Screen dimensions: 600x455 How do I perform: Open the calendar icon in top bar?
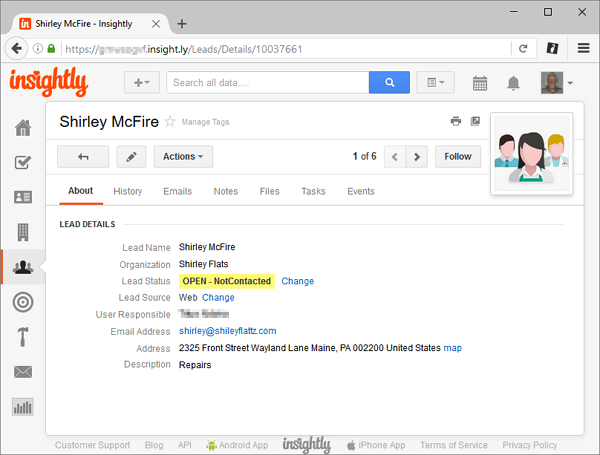click(x=480, y=83)
